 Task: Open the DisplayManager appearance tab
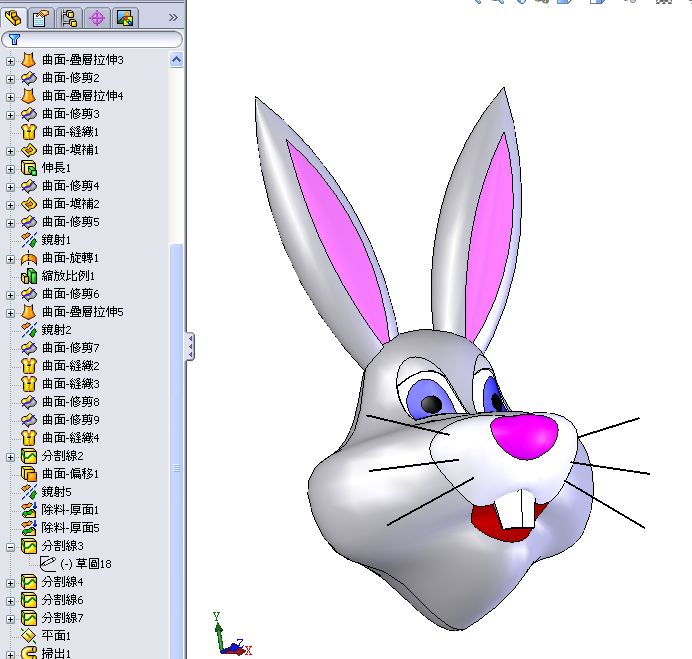click(x=125, y=19)
